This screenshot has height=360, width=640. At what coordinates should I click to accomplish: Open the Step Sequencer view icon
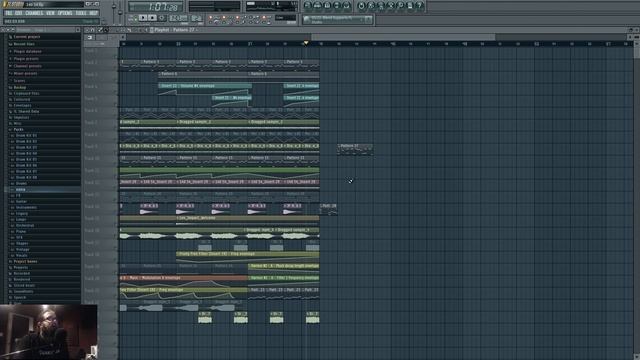coord(318,6)
